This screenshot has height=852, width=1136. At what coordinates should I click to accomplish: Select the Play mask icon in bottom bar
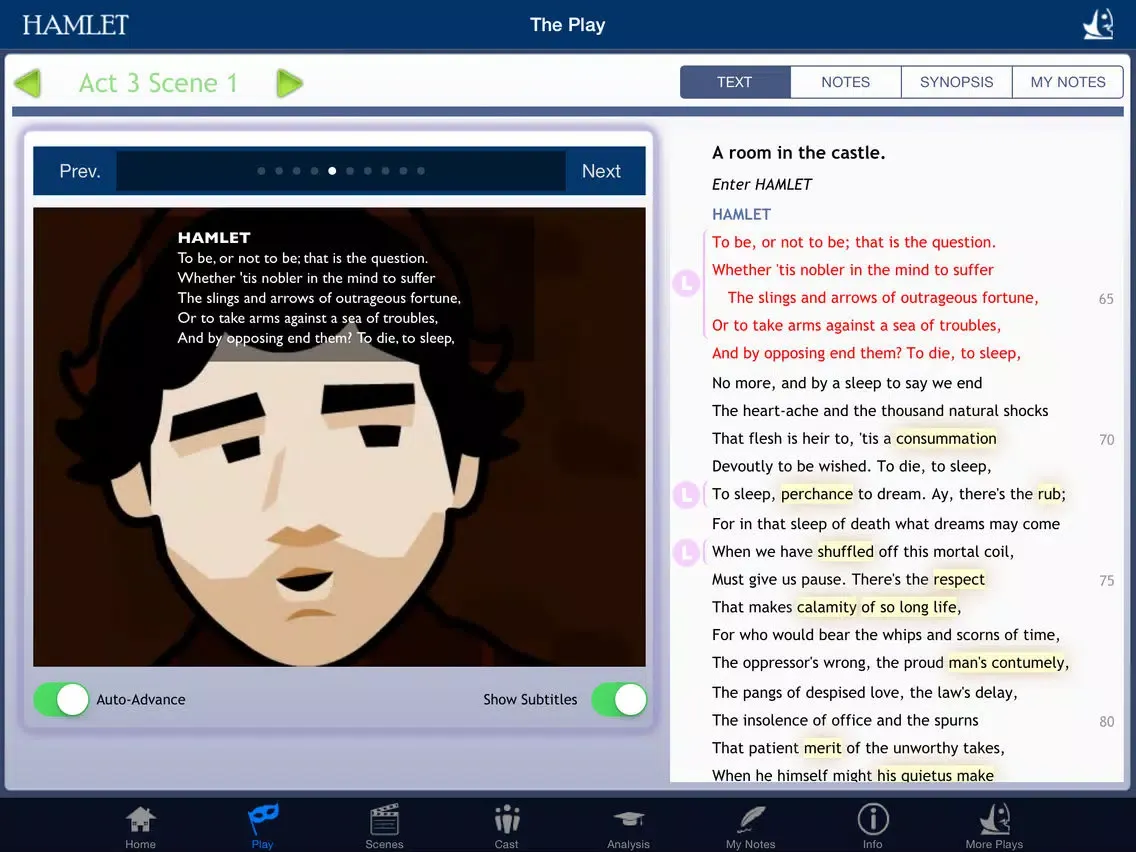[x=262, y=827]
